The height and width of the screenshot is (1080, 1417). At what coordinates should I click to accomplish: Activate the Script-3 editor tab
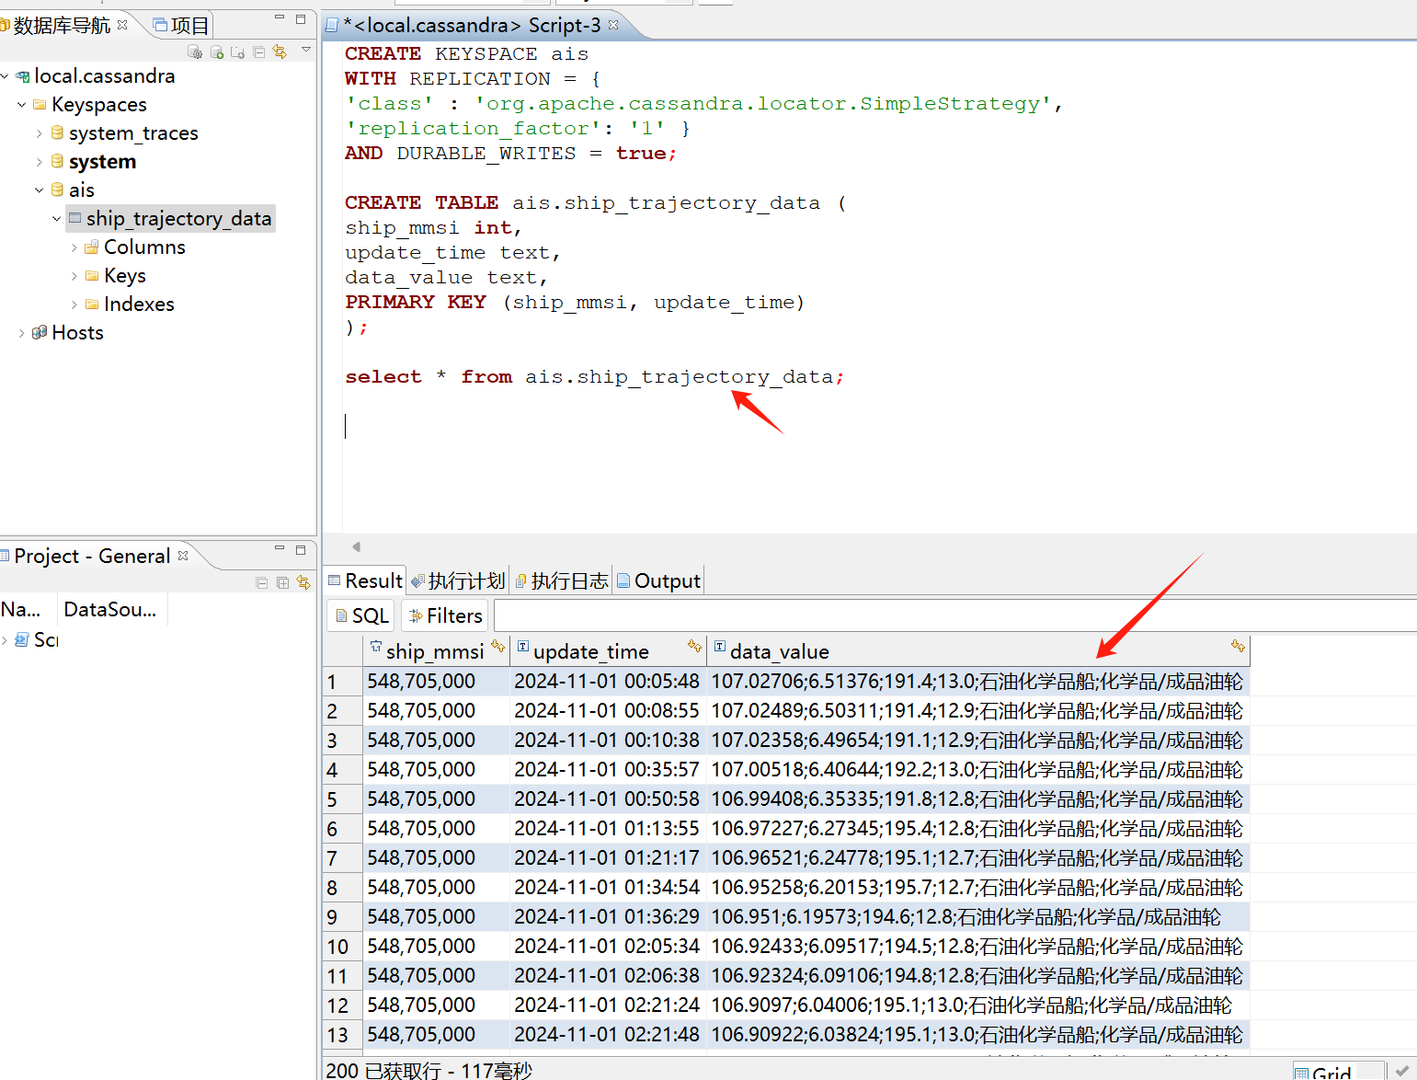[472, 25]
